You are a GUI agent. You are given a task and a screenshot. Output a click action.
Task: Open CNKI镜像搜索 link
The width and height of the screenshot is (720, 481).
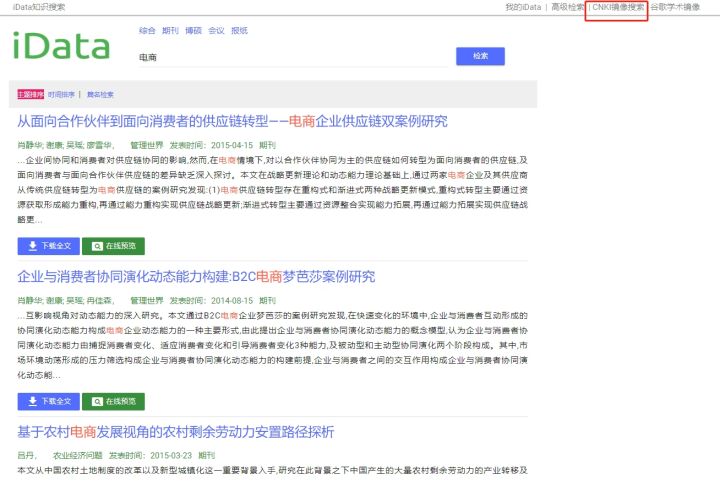[x=618, y=7]
